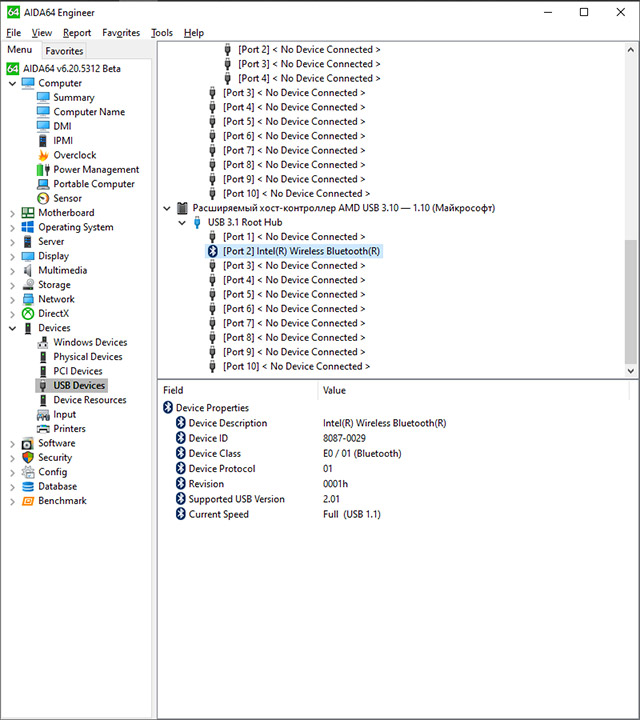
Task: Click the device tree scroll down arrow
Action: click(x=631, y=371)
